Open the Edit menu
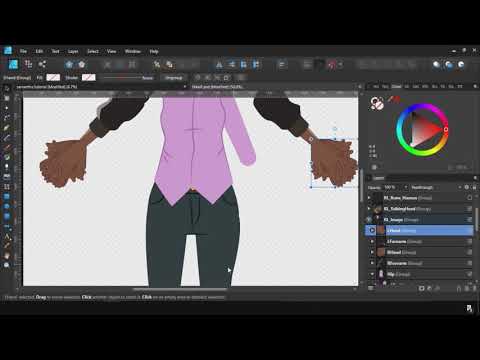This screenshot has height=360, width=480. 39,51
